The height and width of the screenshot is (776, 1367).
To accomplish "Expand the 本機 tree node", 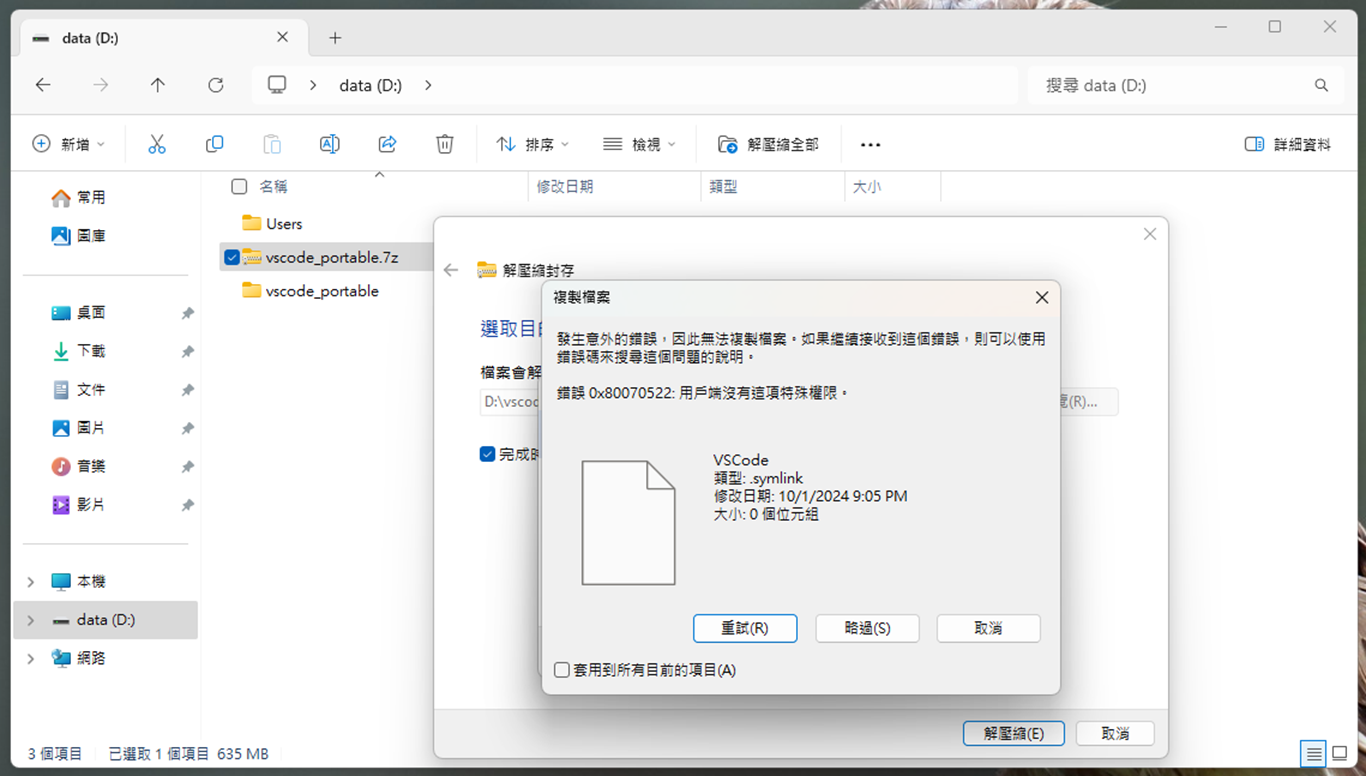I will coord(31,582).
